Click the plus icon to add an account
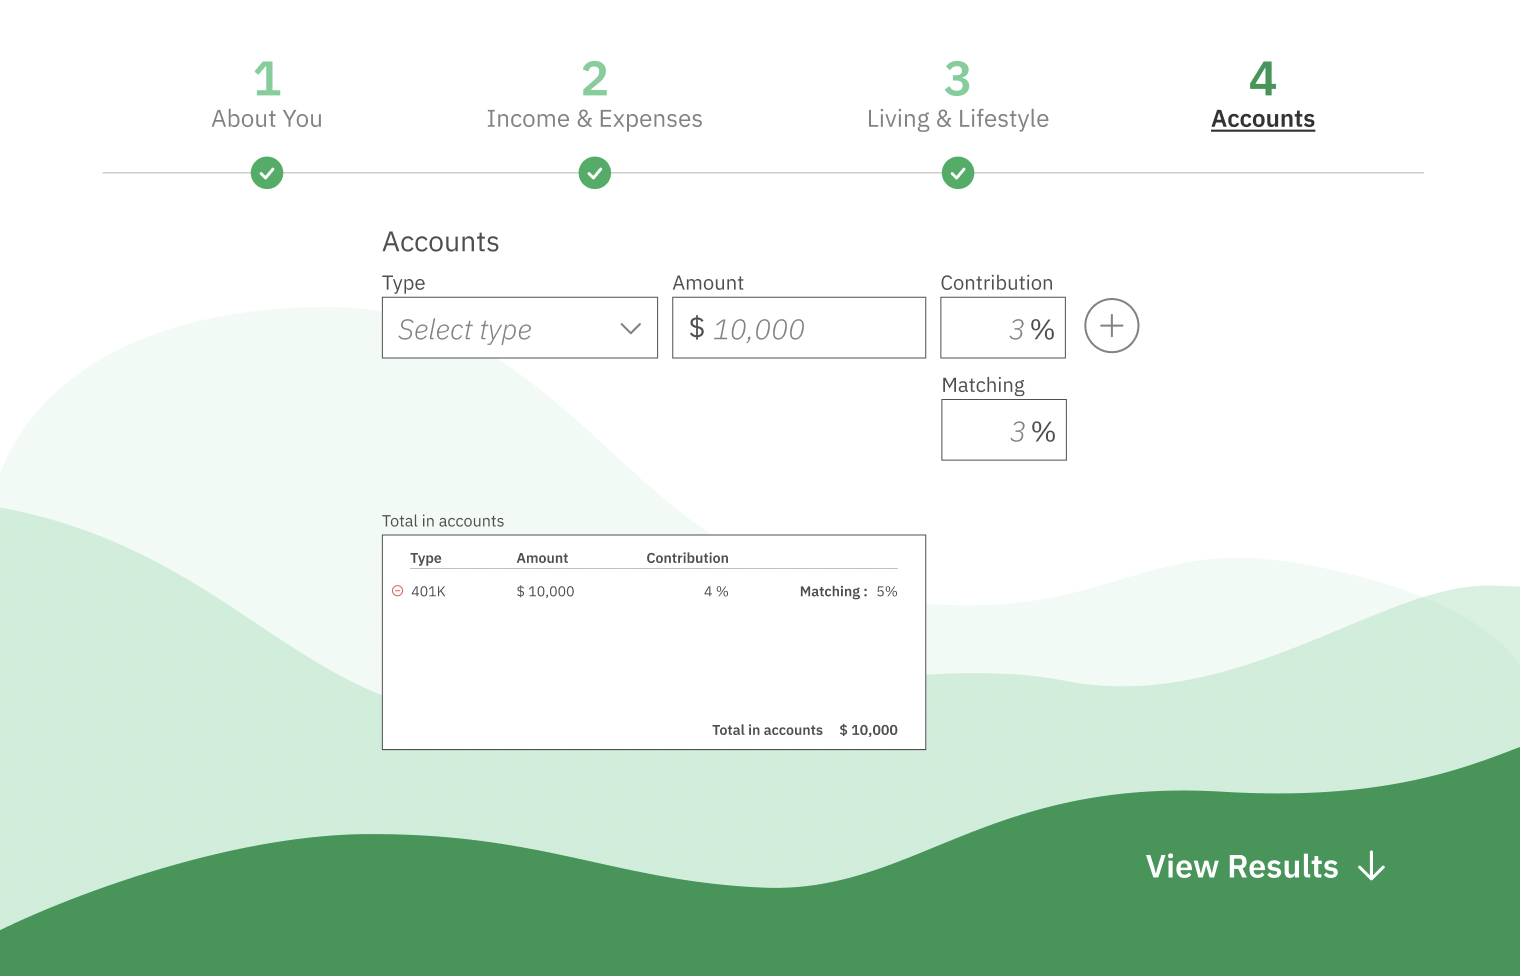 (1111, 326)
